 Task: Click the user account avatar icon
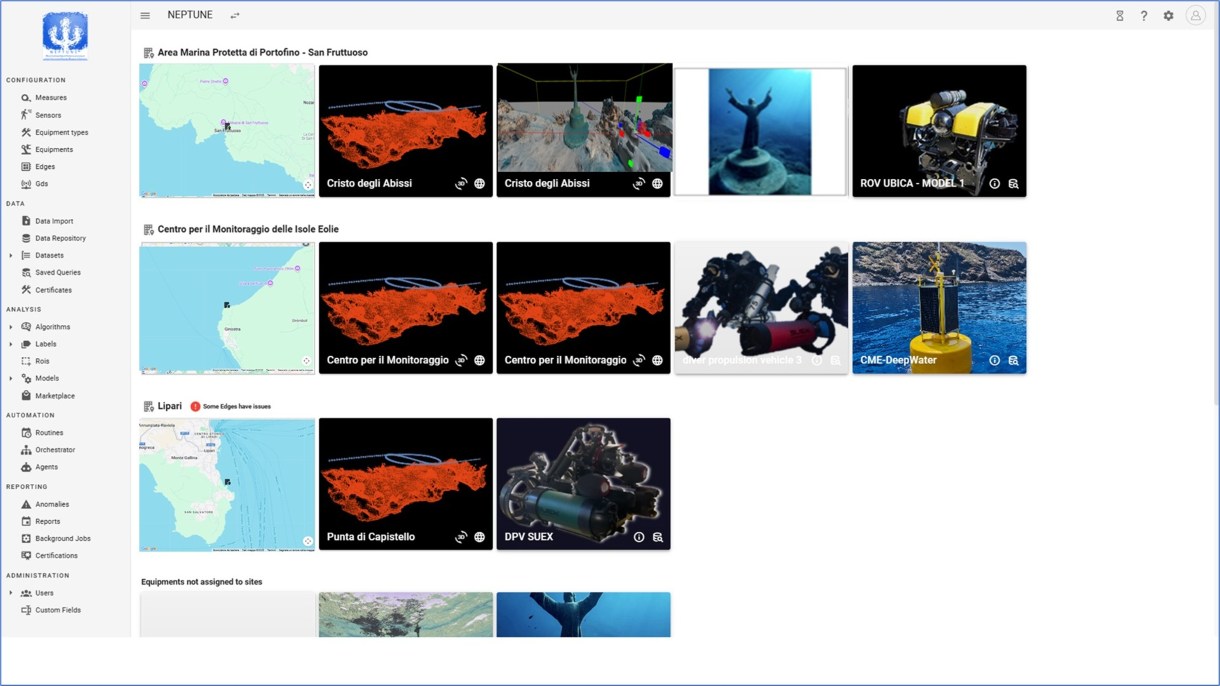[1195, 16]
